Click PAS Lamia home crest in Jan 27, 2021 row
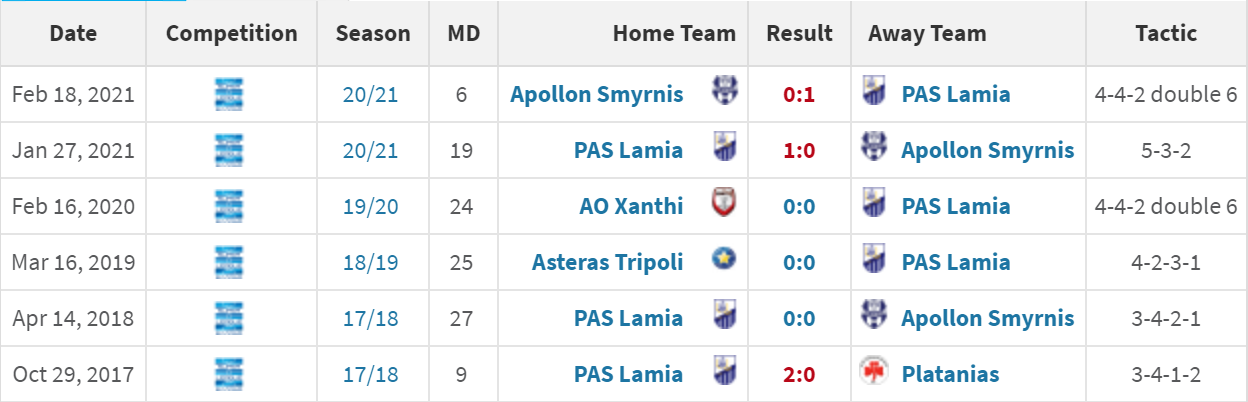Image resolution: width=1248 pixels, height=402 pixels. (723, 149)
